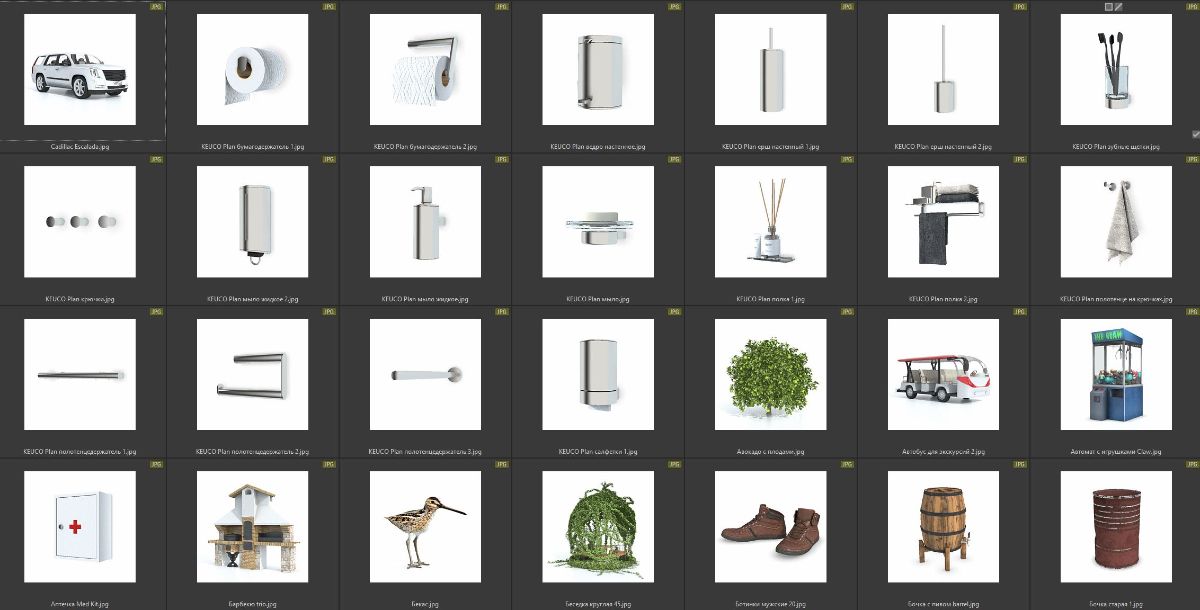This screenshot has height=610, width=1200.
Task: Click the round ivy gazebo thumbnail
Action: pyautogui.click(x=597, y=527)
